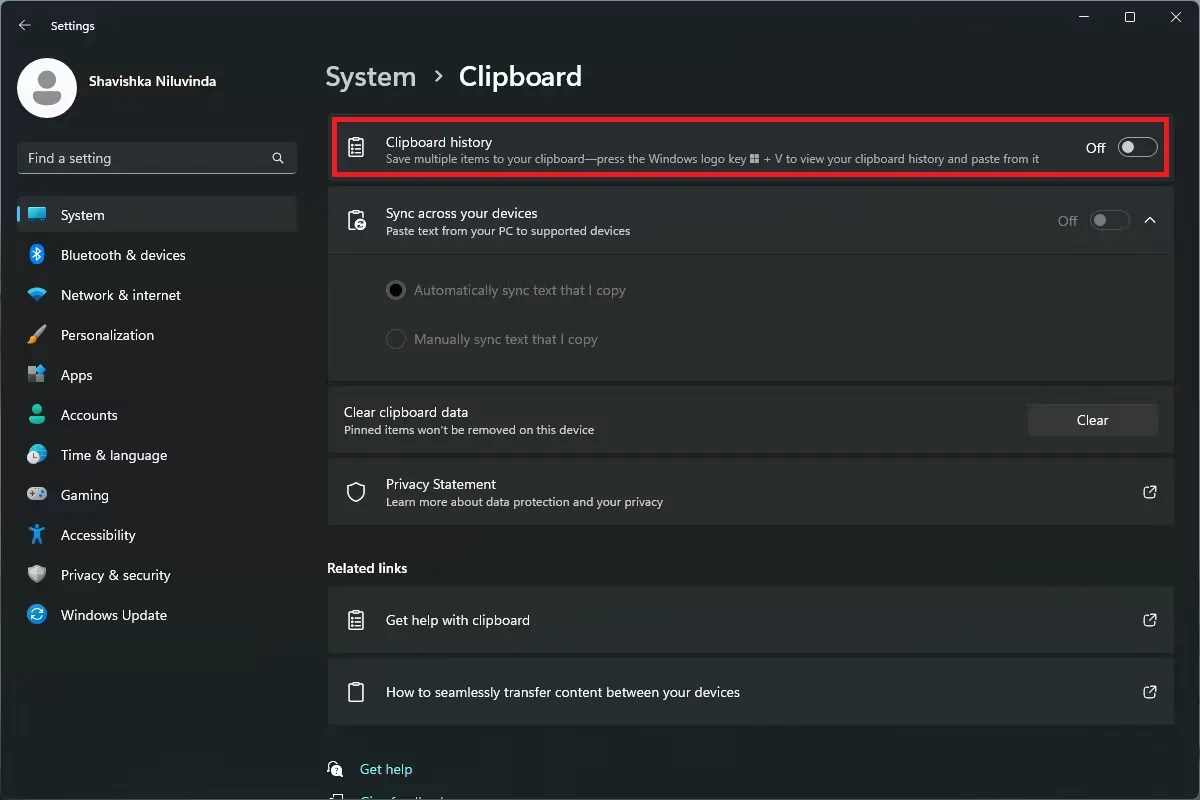Go to Accounts settings

pos(157,415)
